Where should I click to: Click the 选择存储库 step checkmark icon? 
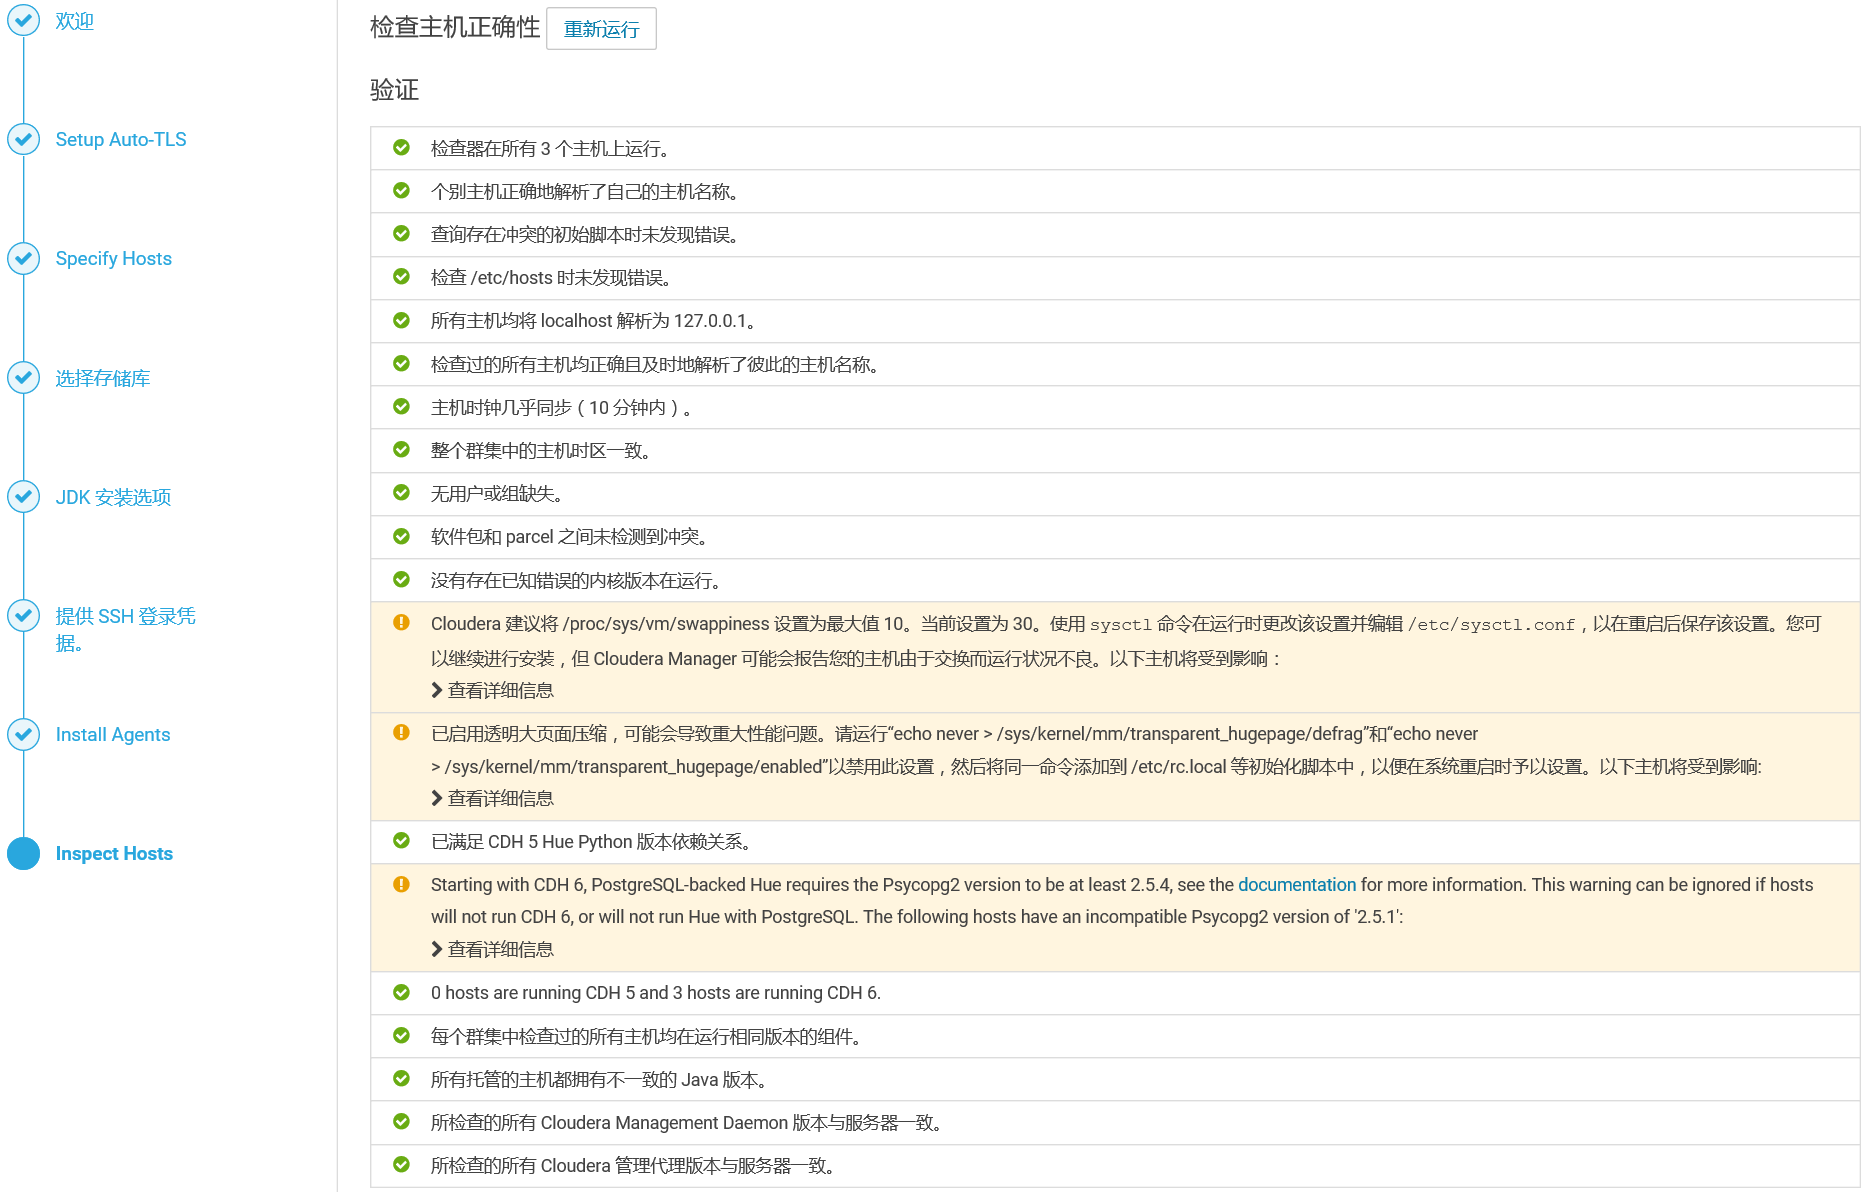pyautogui.click(x=23, y=377)
